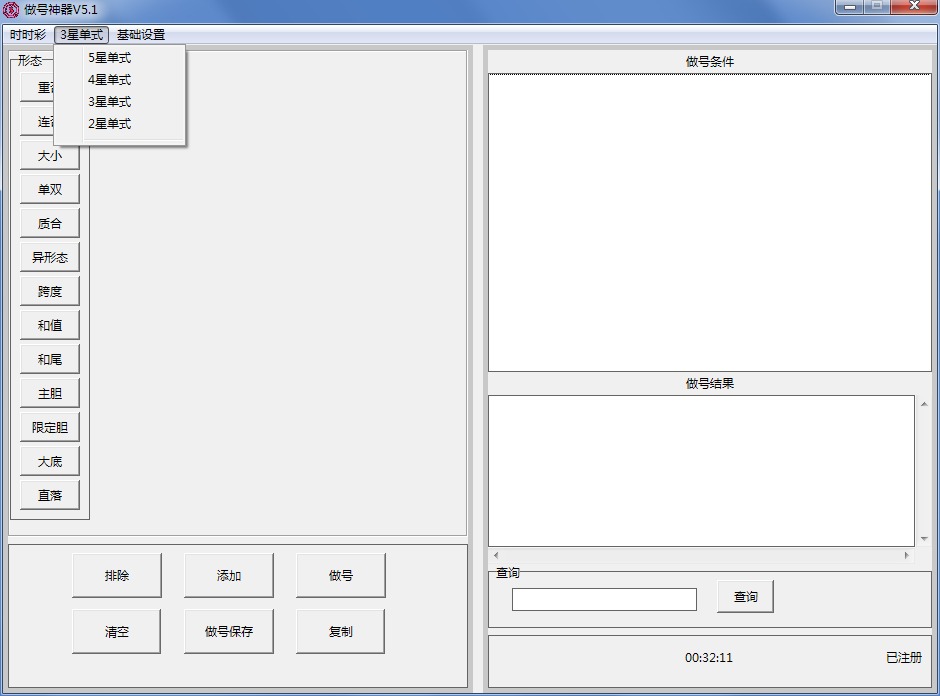Click the 直落 button

click(x=50, y=496)
